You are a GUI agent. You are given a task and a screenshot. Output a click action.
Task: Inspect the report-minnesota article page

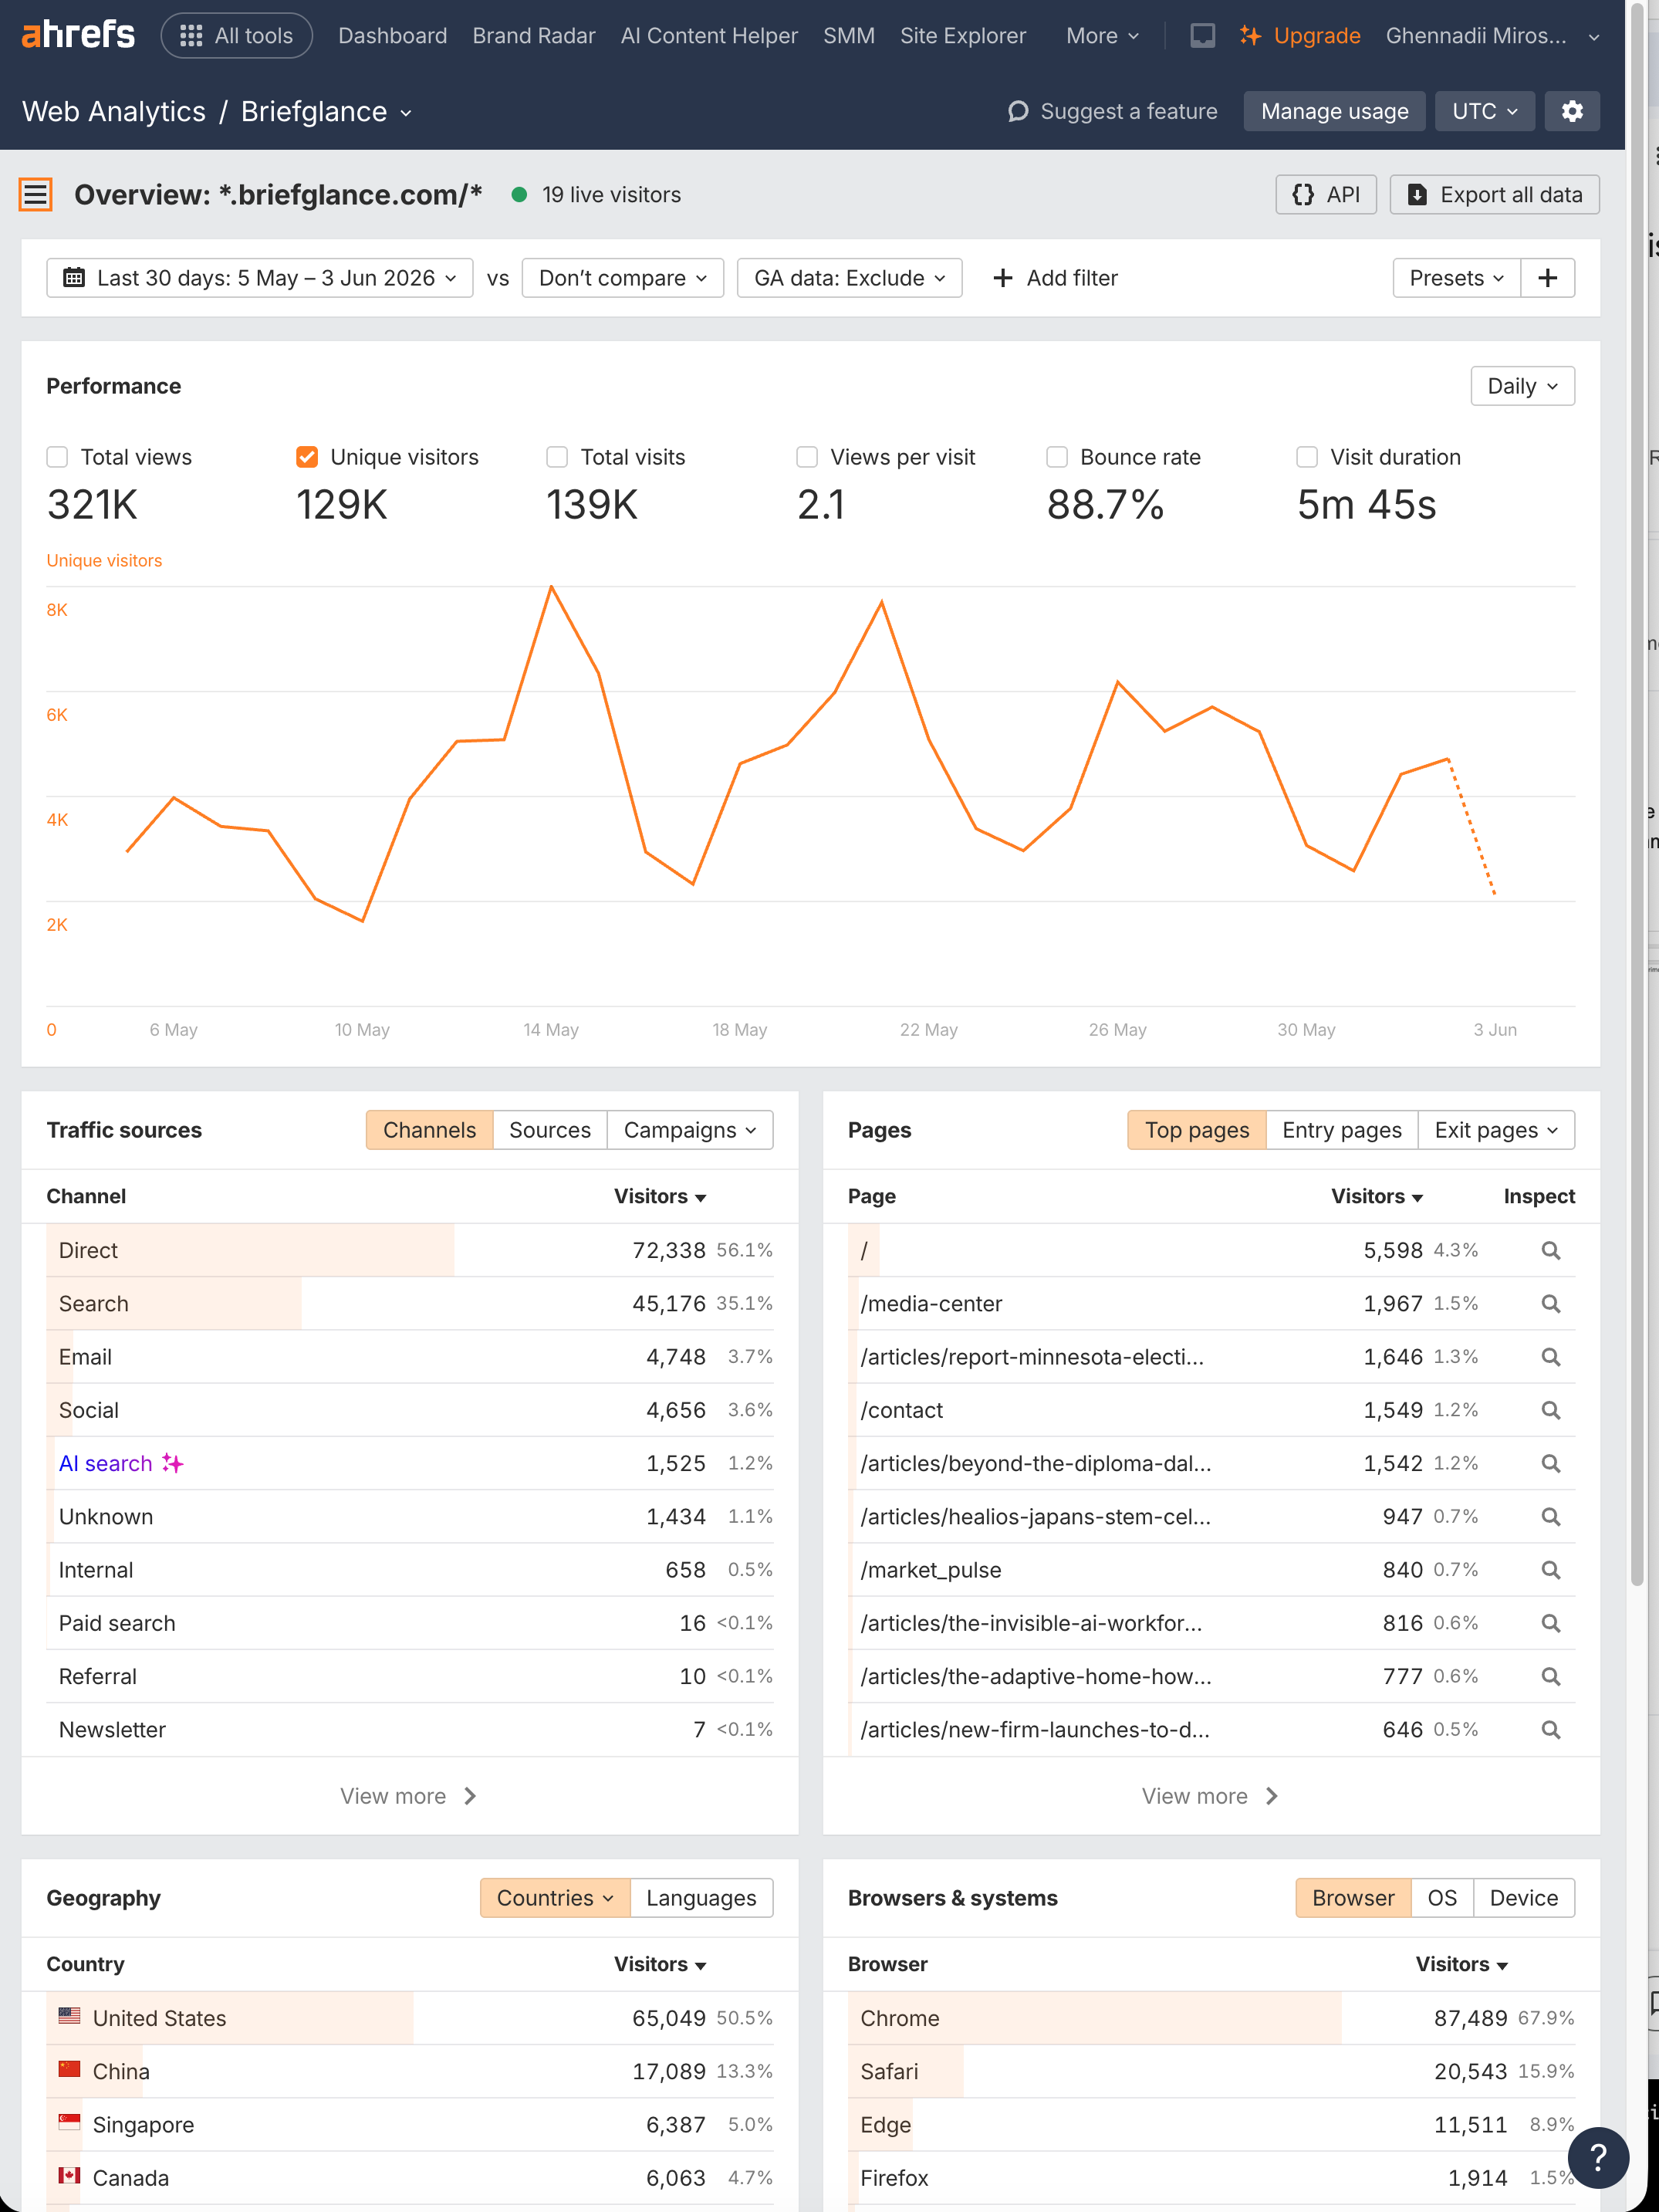click(x=1551, y=1357)
